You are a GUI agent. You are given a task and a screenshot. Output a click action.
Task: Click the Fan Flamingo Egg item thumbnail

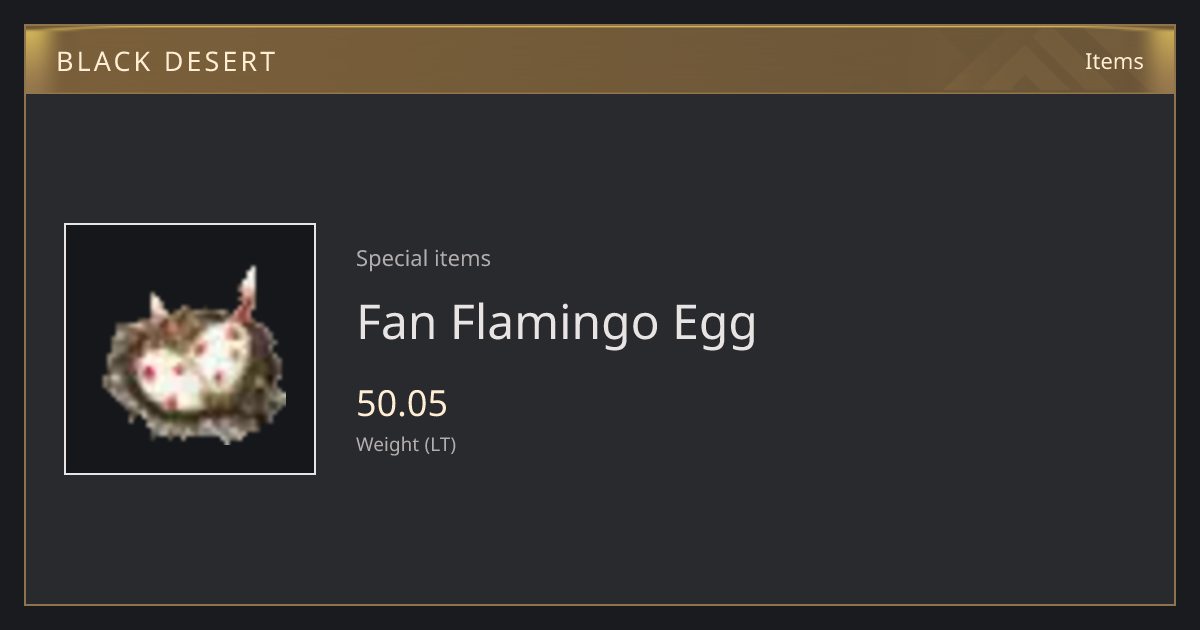190,349
